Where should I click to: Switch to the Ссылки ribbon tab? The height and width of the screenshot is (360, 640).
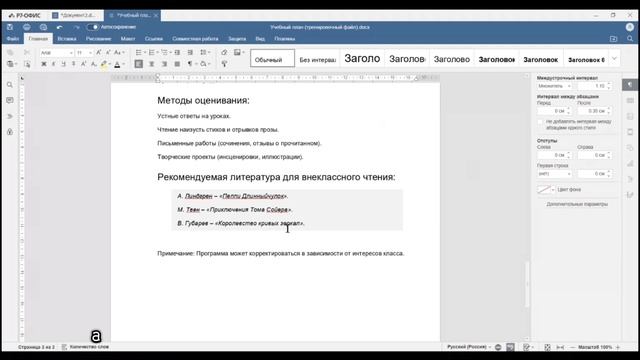click(x=154, y=39)
